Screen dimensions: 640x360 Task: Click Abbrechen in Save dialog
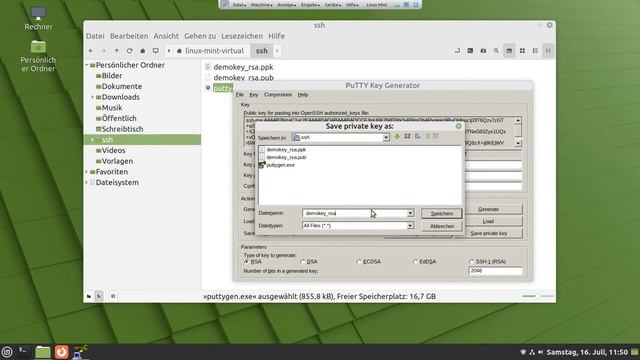(442, 226)
